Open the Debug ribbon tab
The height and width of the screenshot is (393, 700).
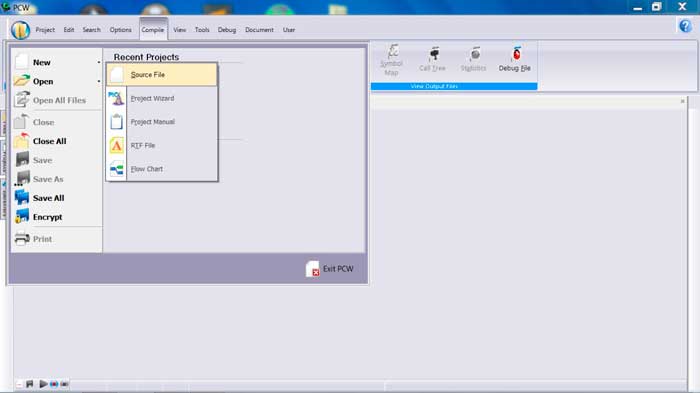(227, 30)
